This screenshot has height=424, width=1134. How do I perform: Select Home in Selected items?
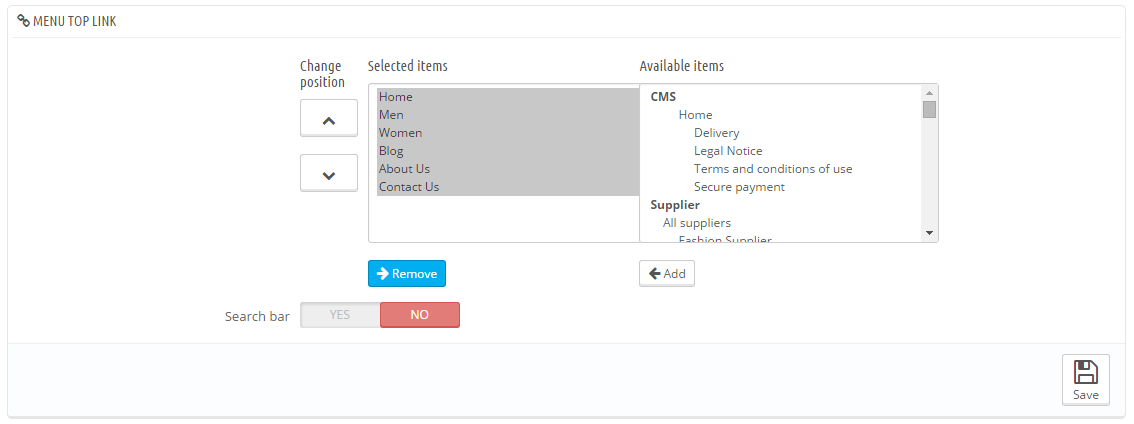coord(508,97)
